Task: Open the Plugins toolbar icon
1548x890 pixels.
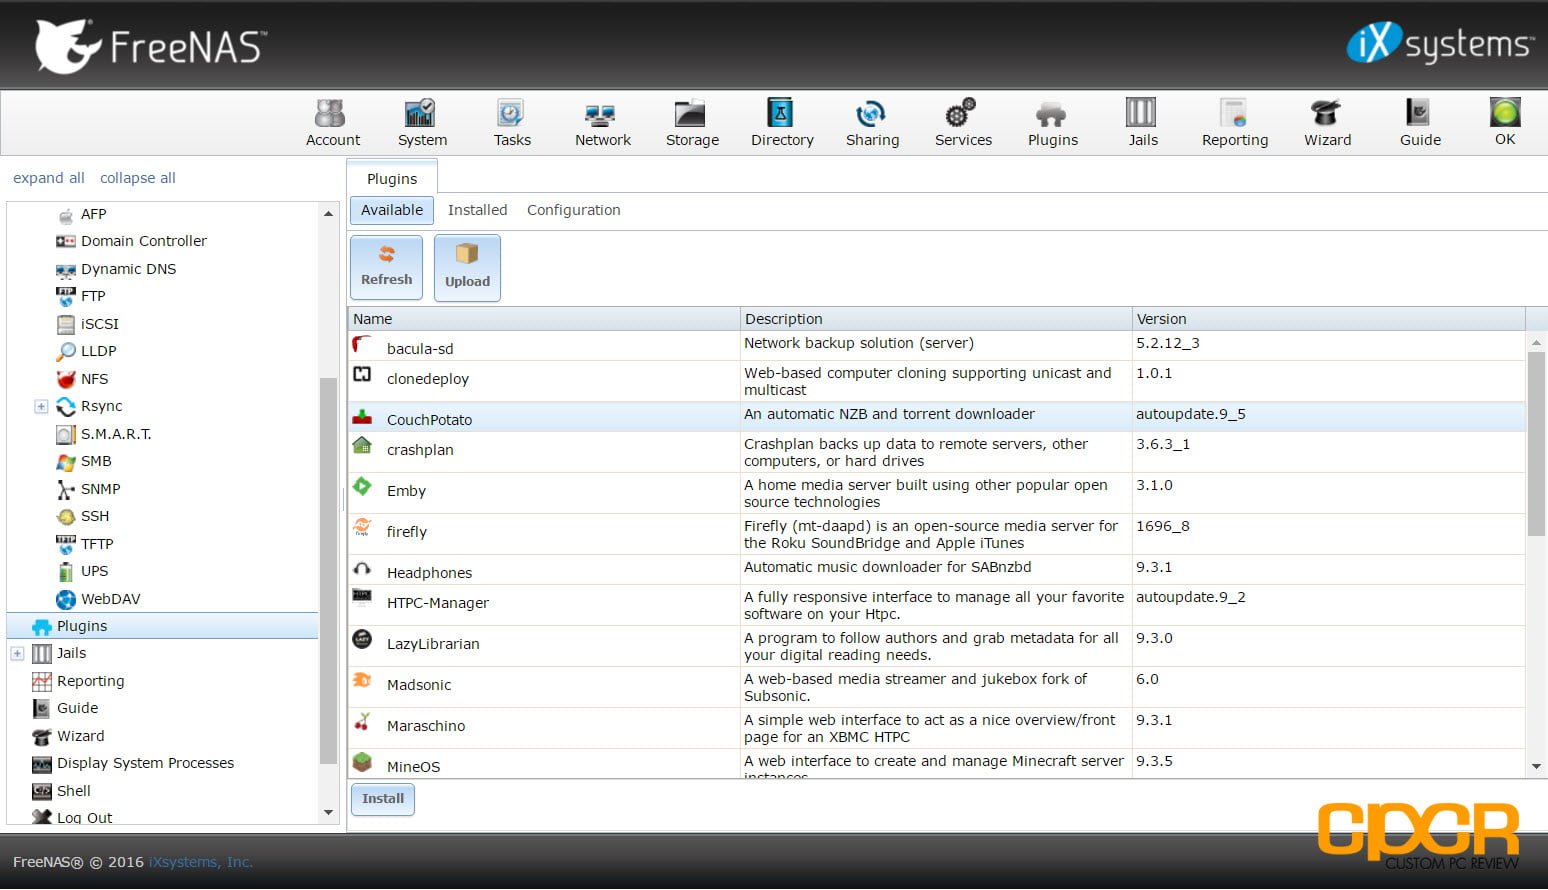Action: pos(1052,123)
